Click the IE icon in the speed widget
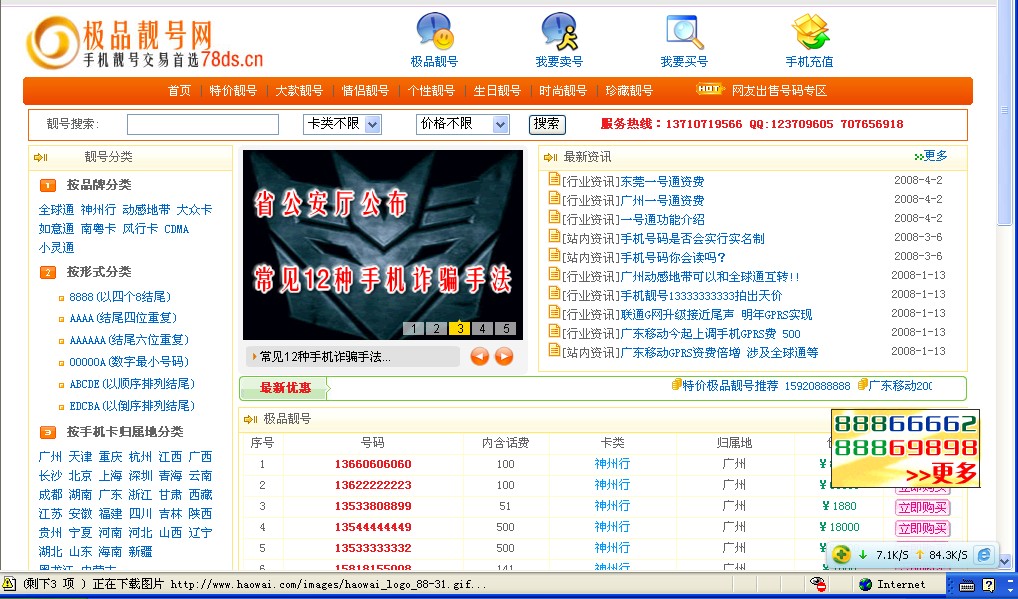 tap(984, 555)
